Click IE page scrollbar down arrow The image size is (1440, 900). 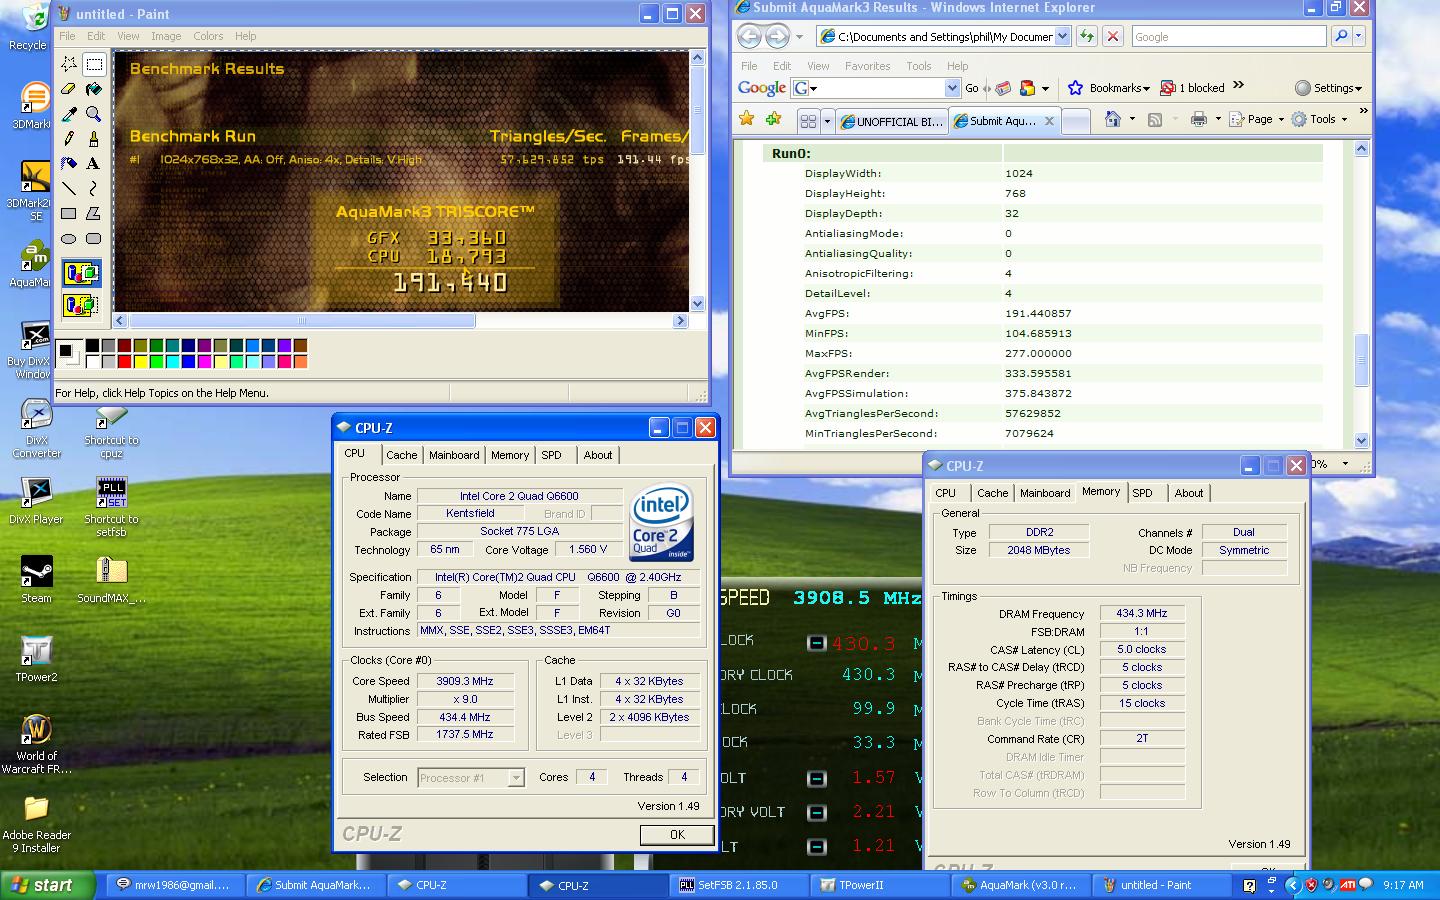point(1361,440)
